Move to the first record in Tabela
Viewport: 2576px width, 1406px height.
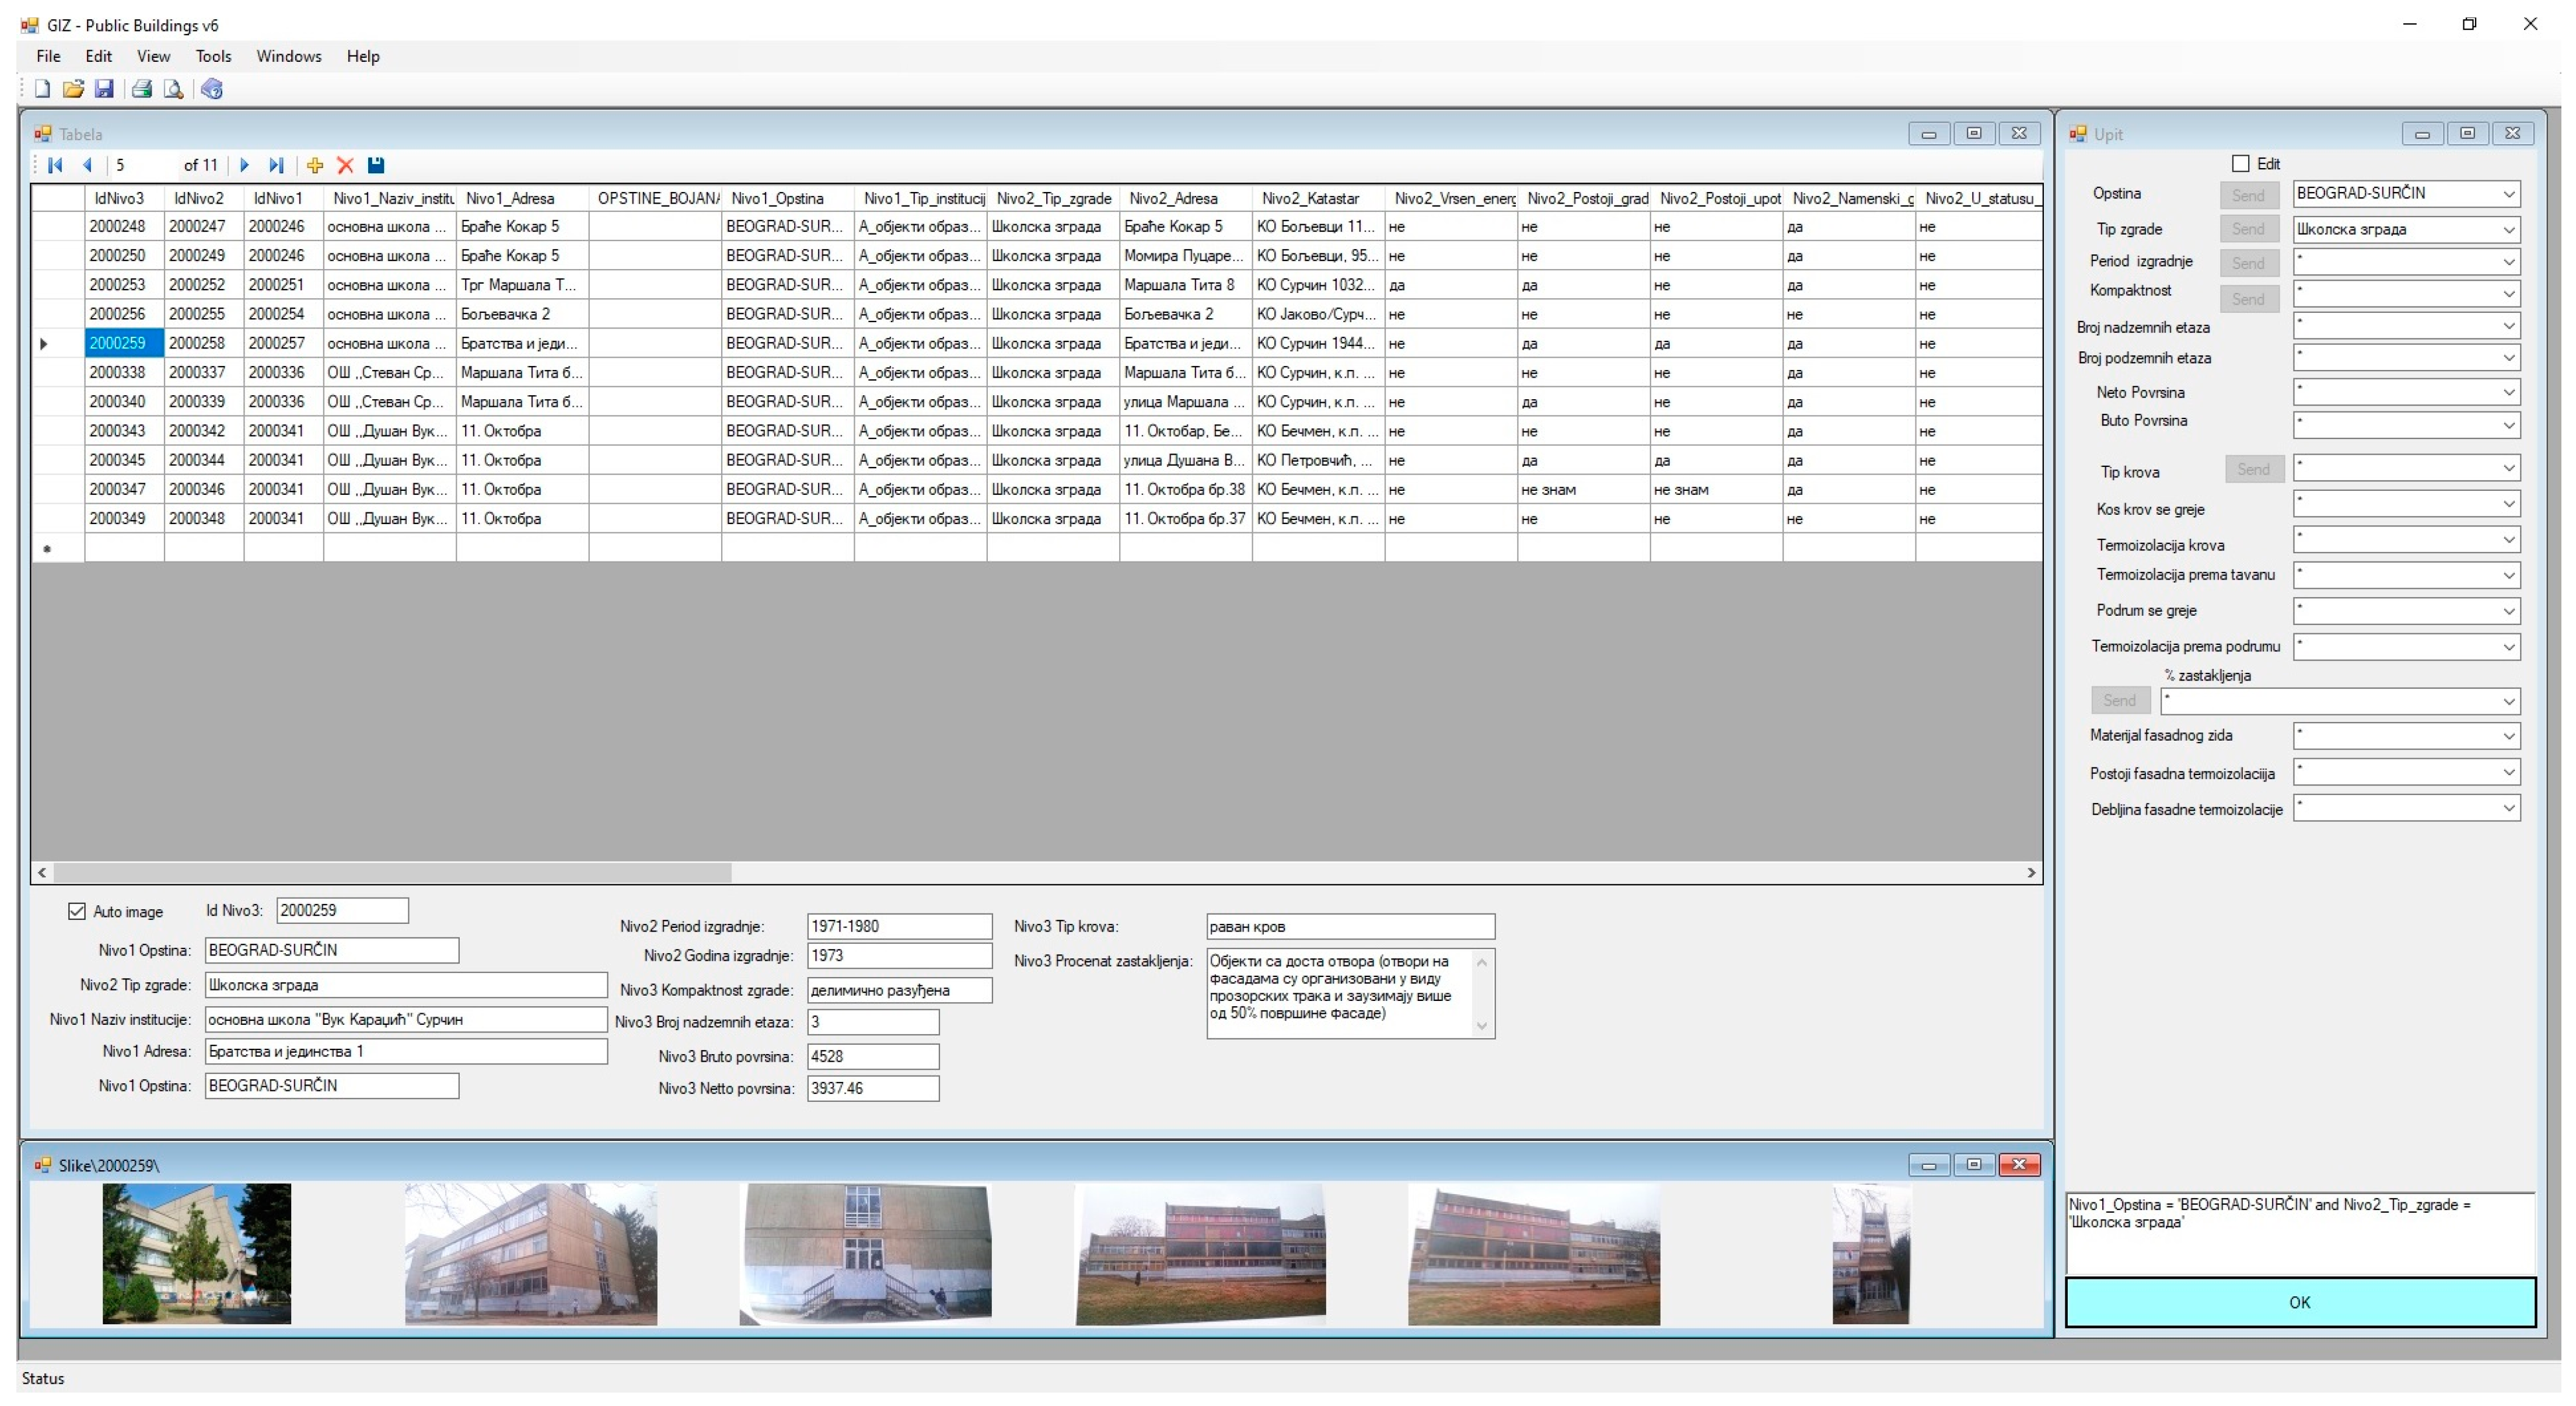[x=55, y=165]
